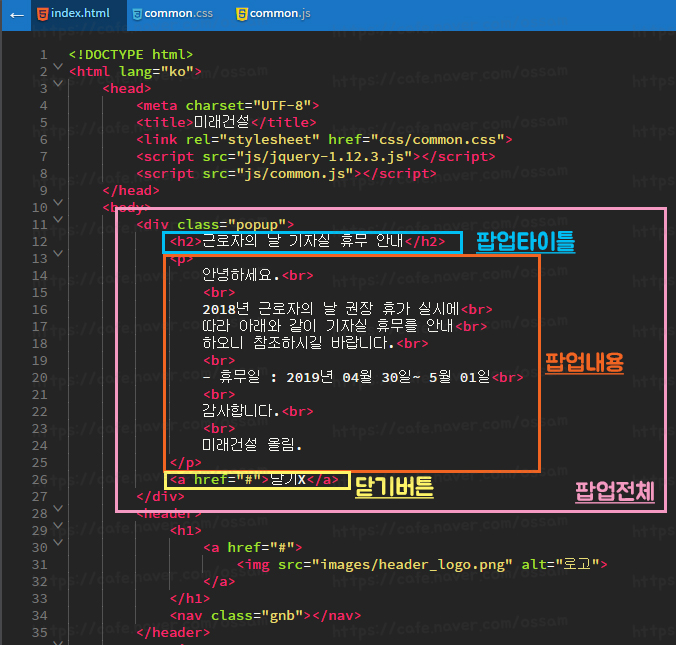Switch to the index.html tab
This screenshot has width=676, height=645.
[x=79, y=15]
